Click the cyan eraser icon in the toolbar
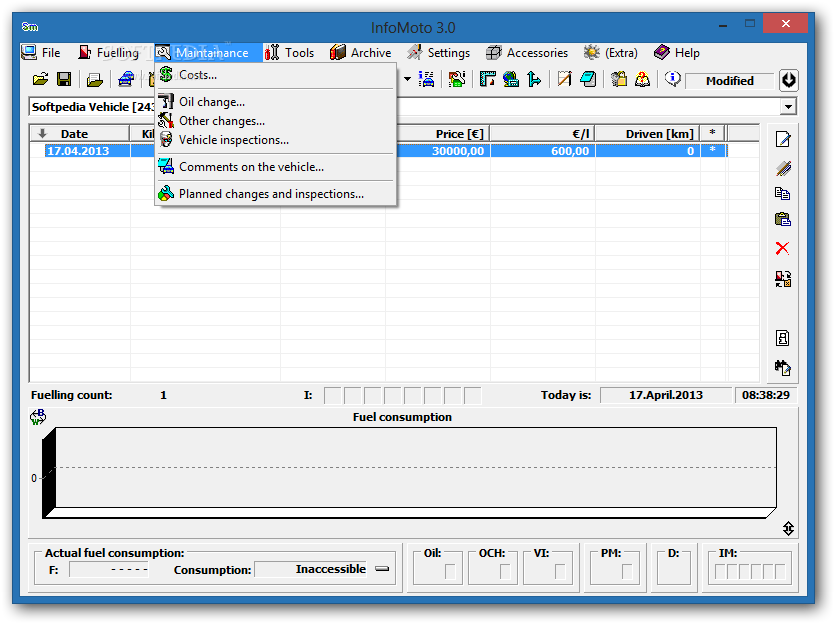835x624 pixels. (588, 79)
